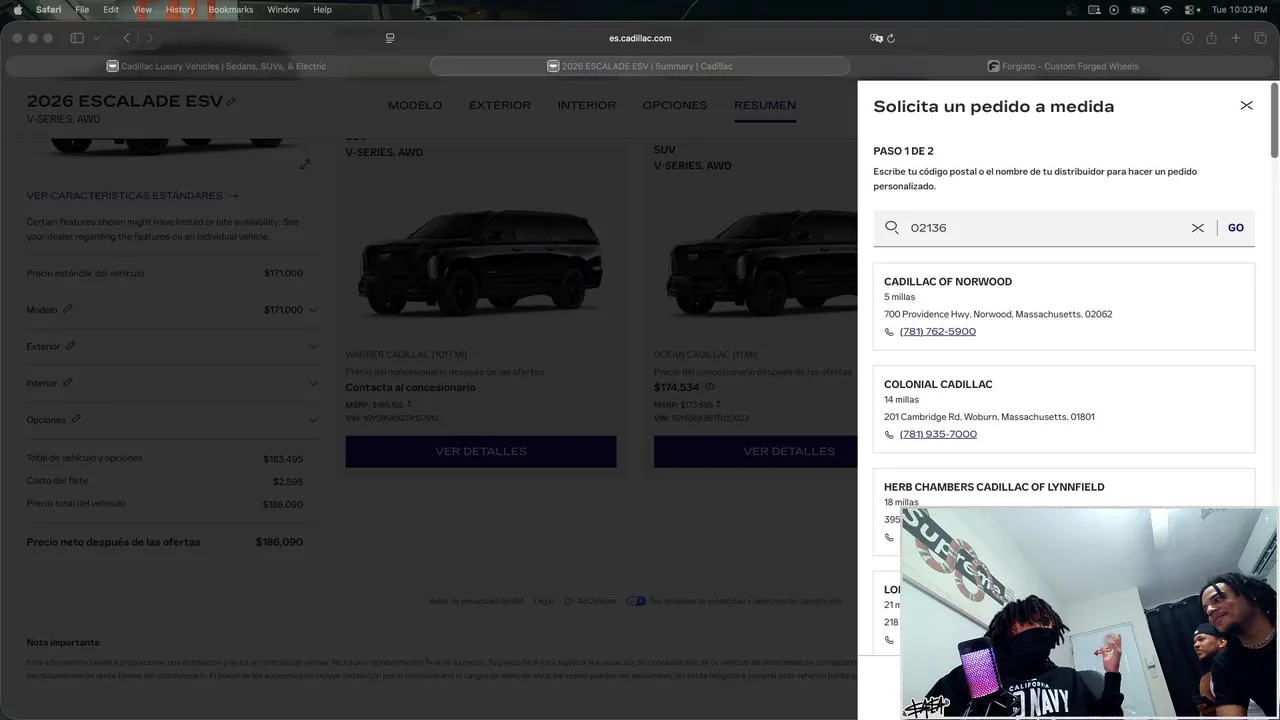Click edit pencil next to Interior
Image resolution: width=1280 pixels, height=720 pixels.
(68, 382)
